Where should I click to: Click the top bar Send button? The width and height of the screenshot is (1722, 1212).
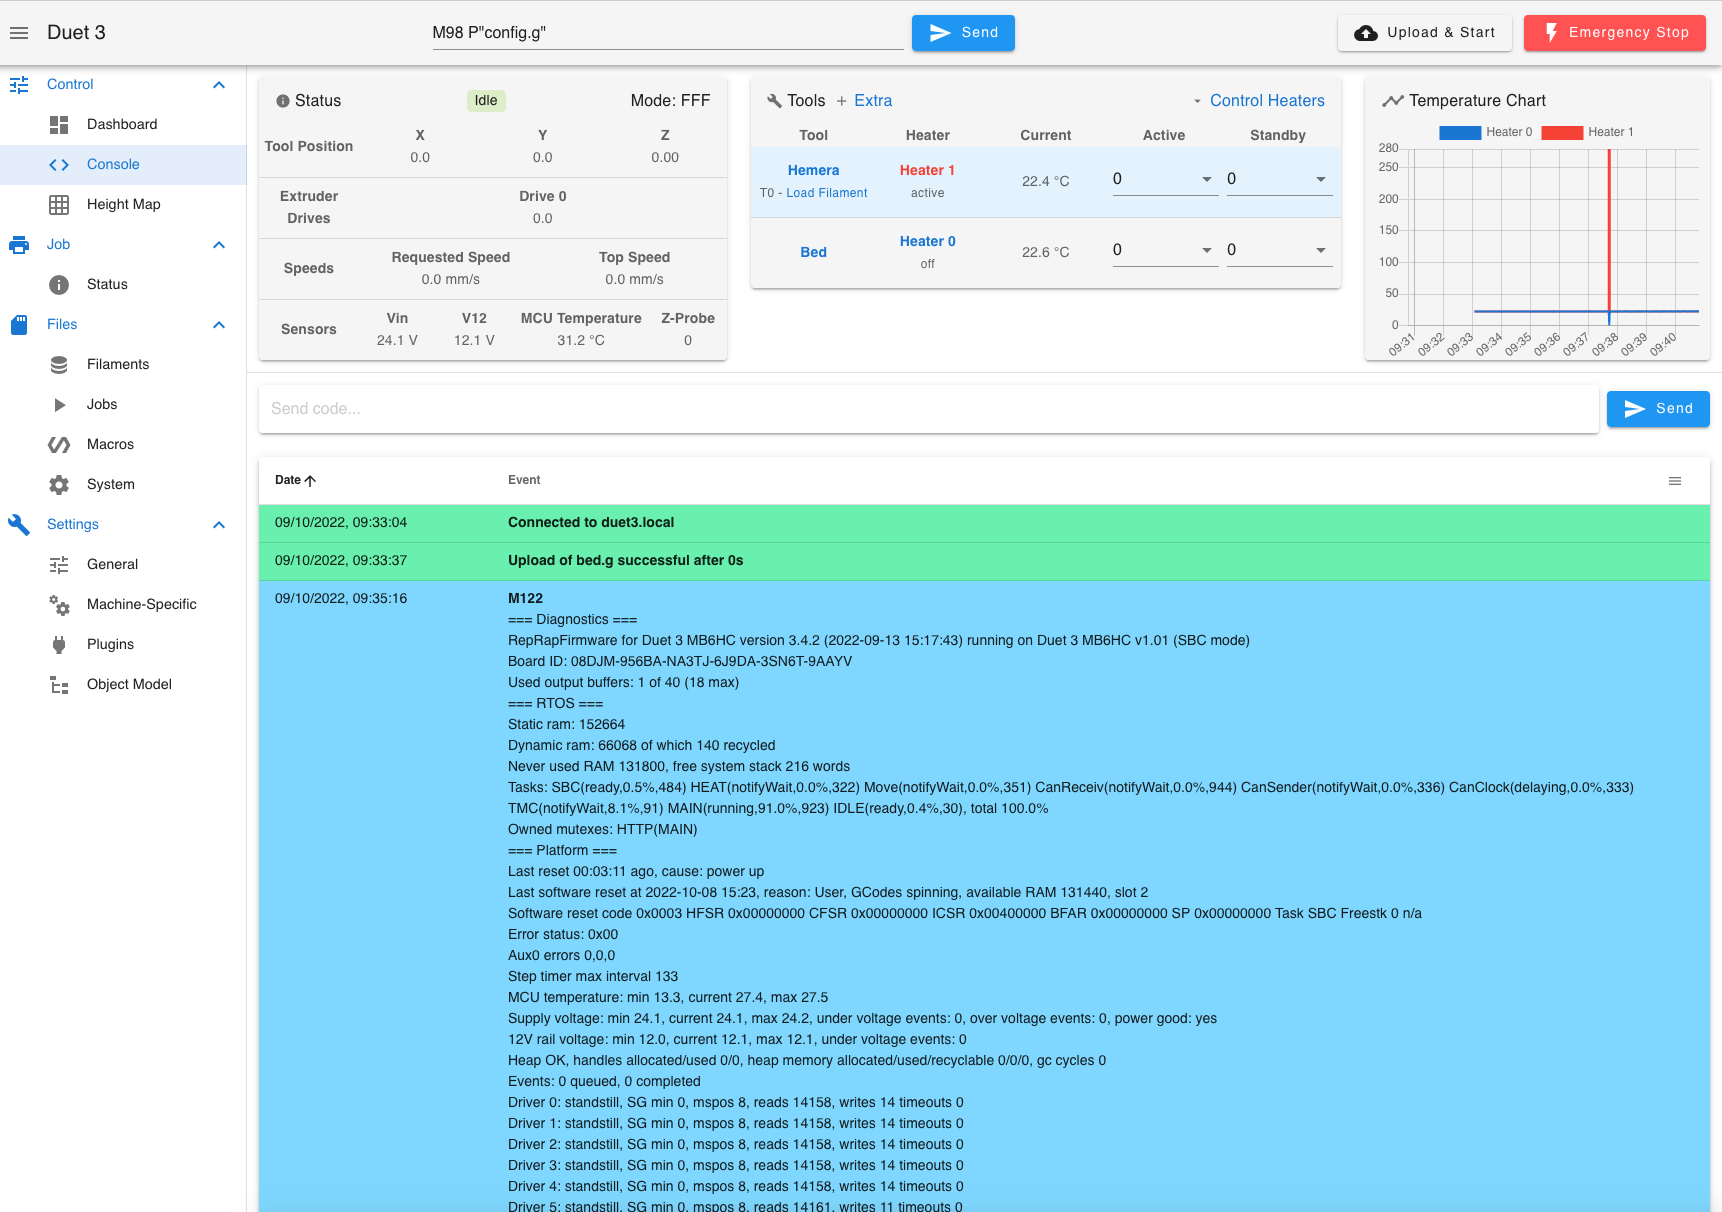[963, 33]
